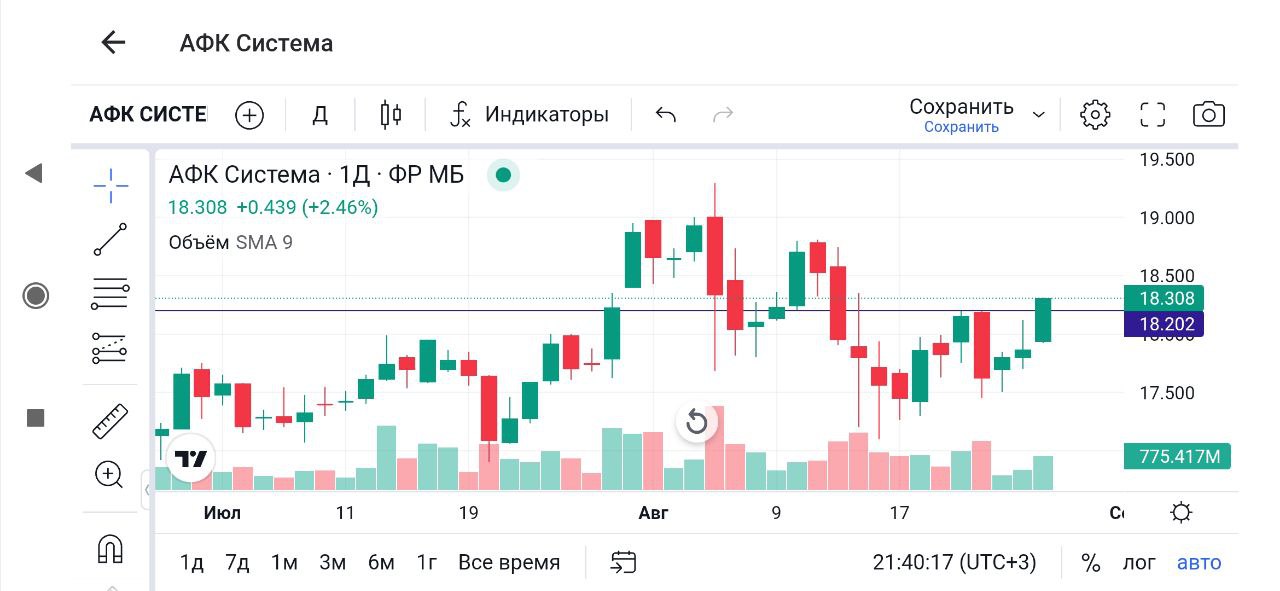Expand the Сохранить dropdown arrow
The width and height of the screenshot is (1280, 591).
click(x=1039, y=115)
